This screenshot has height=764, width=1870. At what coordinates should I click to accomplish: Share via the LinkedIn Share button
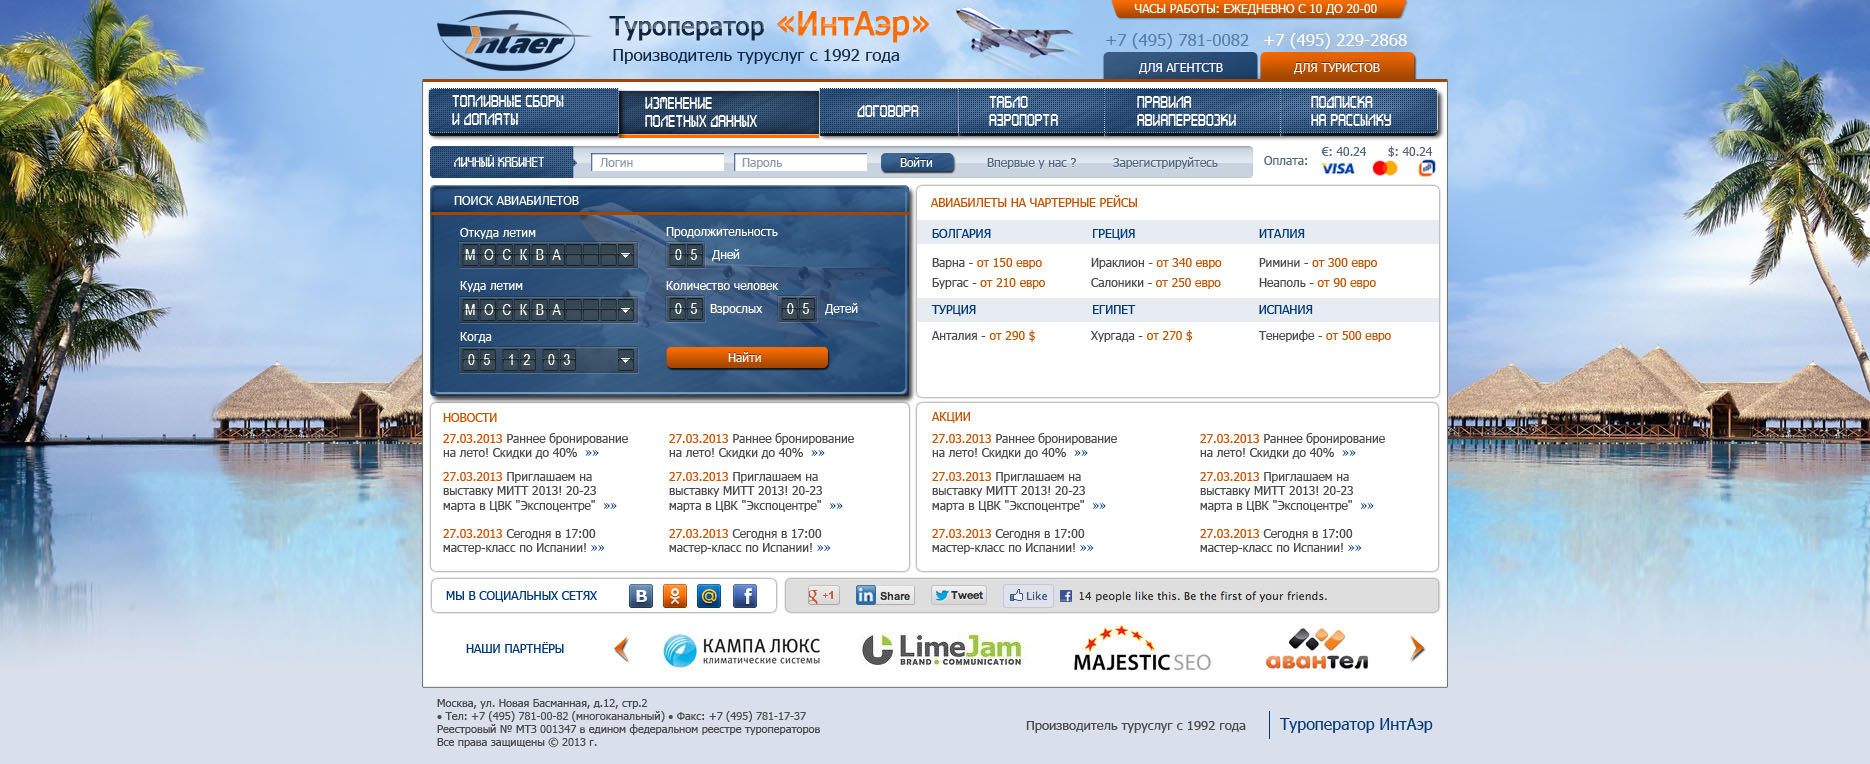click(x=884, y=596)
